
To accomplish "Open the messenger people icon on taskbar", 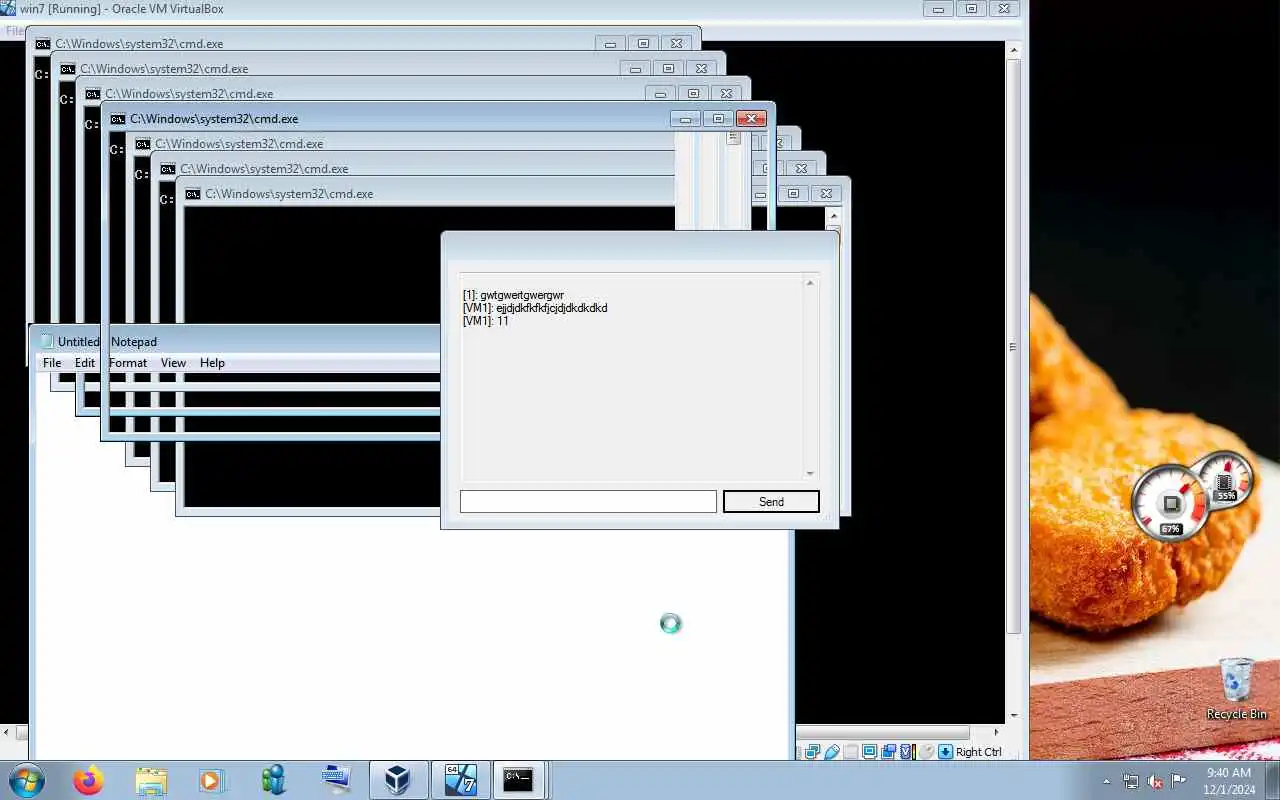I will [273, 780].
